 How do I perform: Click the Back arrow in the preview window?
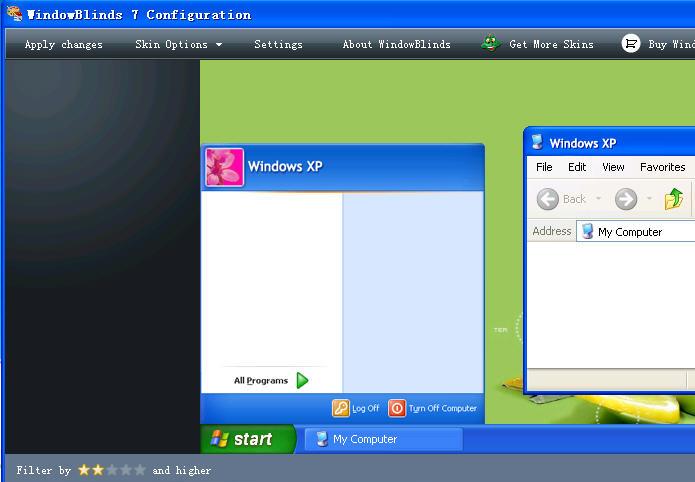click(x=548, y=199)
